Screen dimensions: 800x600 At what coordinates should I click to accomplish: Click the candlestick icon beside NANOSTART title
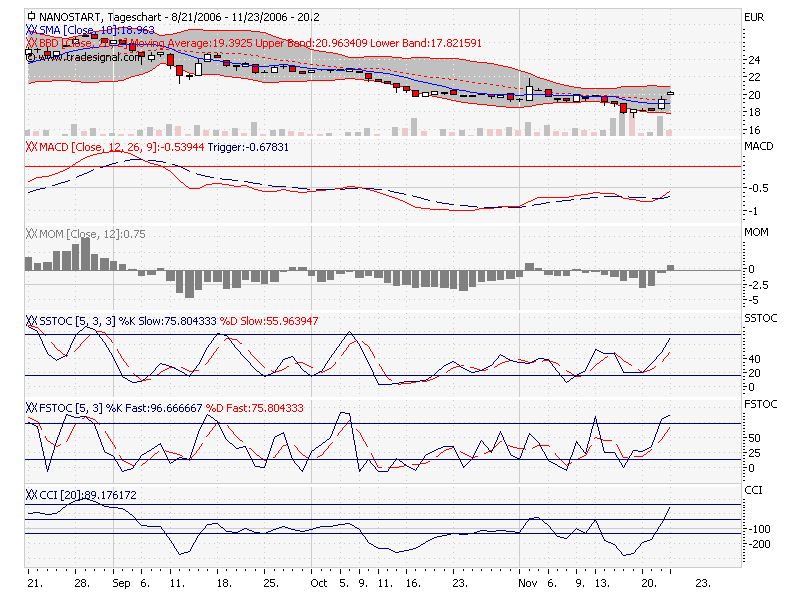tap(31, 17)
